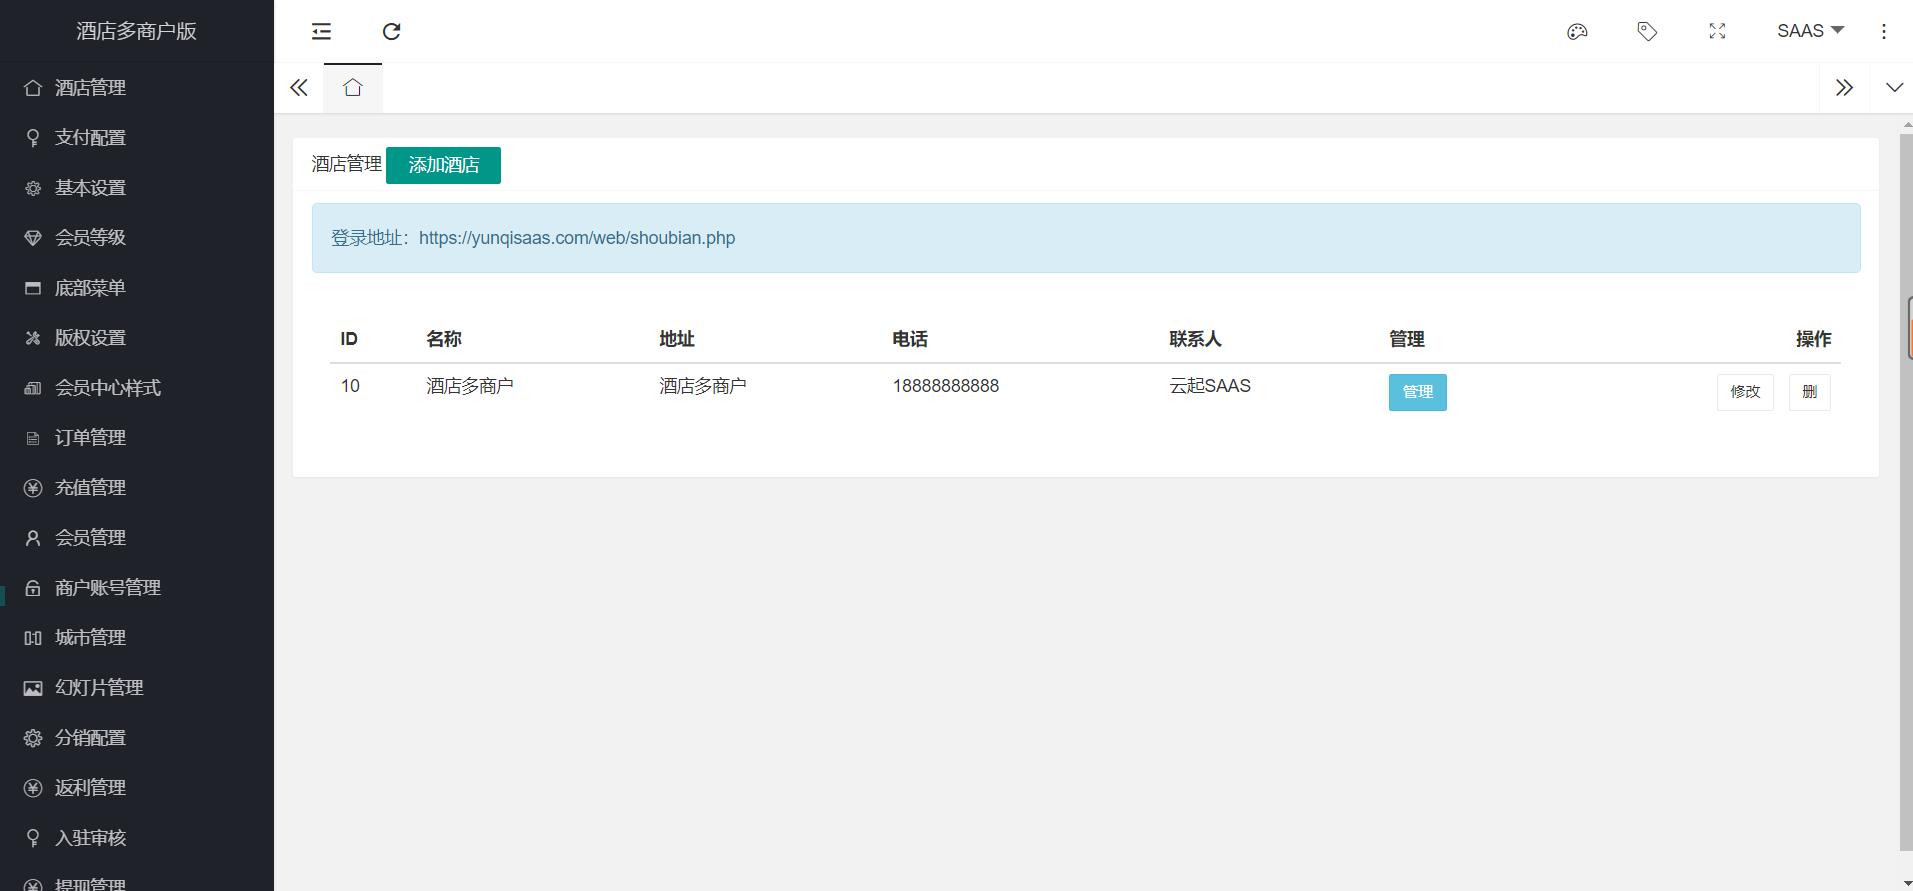Delete hotel row using 删 button
Viewport: 1913px width, 891px height.
click(x=1809, y=392)
